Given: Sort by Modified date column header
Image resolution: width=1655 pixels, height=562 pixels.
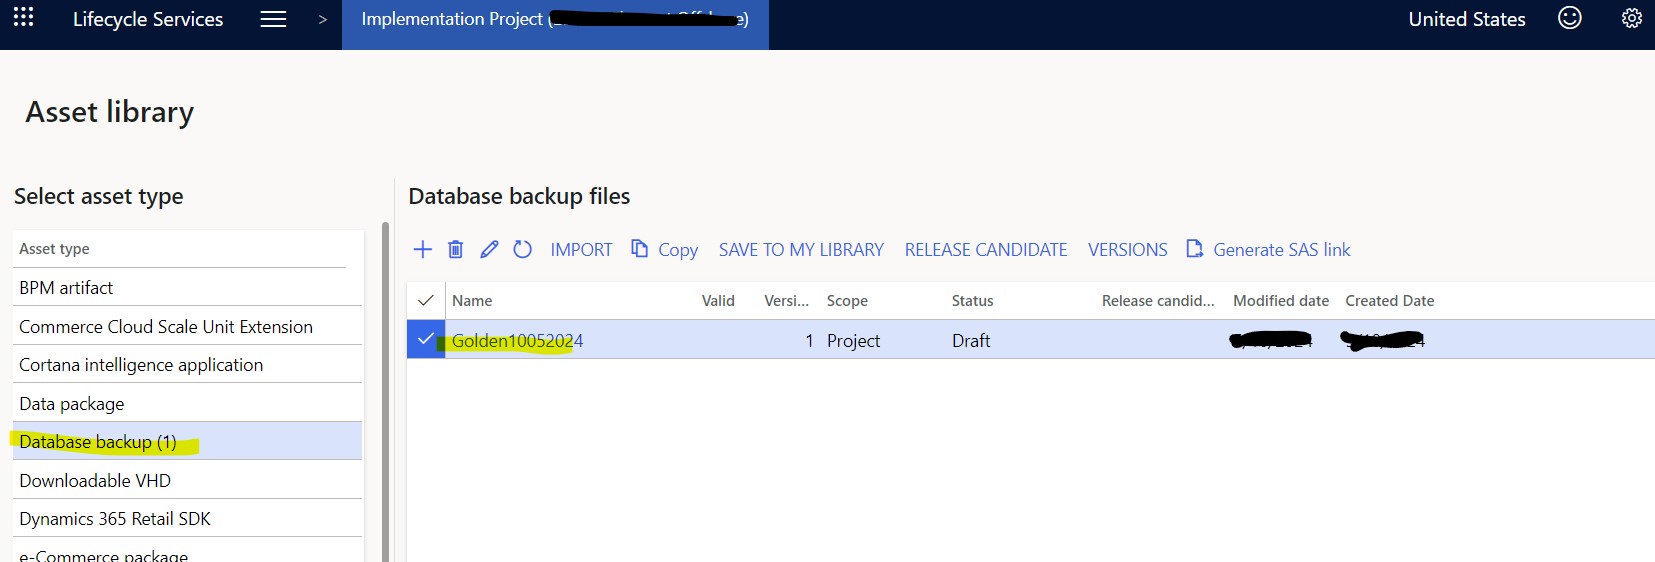Looking at the screenshot, I should [x=1281, y=301].
